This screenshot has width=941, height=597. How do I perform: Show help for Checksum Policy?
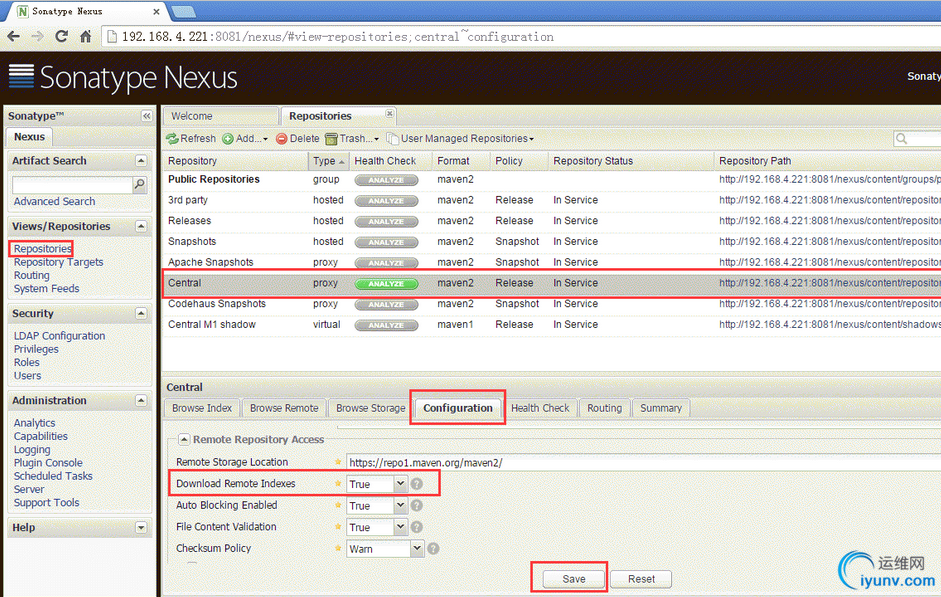433,548
